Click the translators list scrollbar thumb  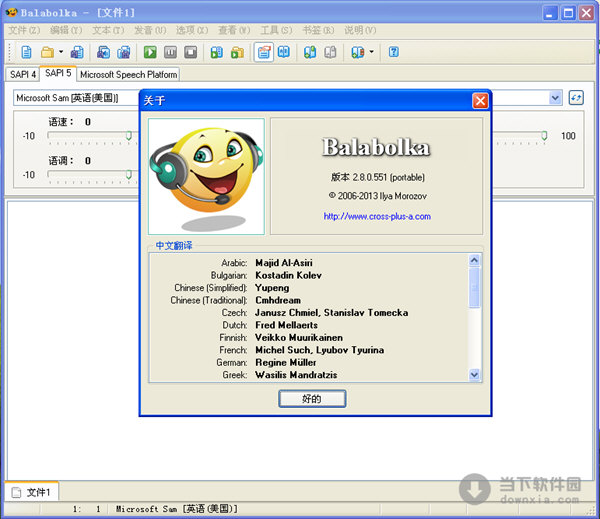[x=474, y=287]
